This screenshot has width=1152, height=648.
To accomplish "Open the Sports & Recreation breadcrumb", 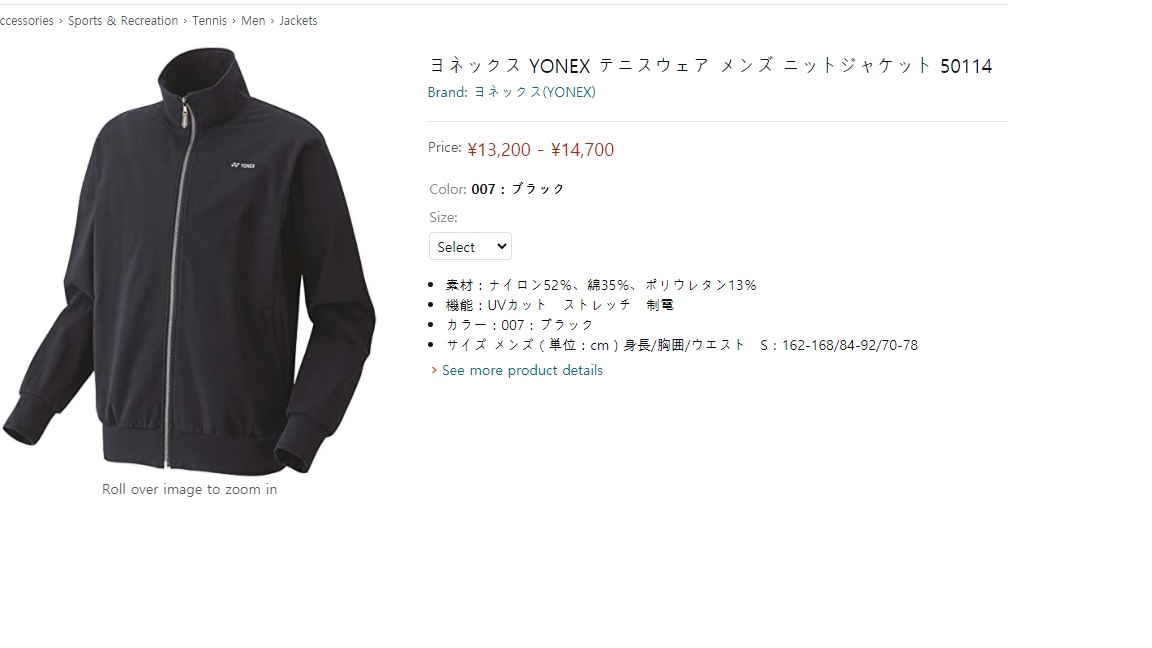I will click(123, 21).
